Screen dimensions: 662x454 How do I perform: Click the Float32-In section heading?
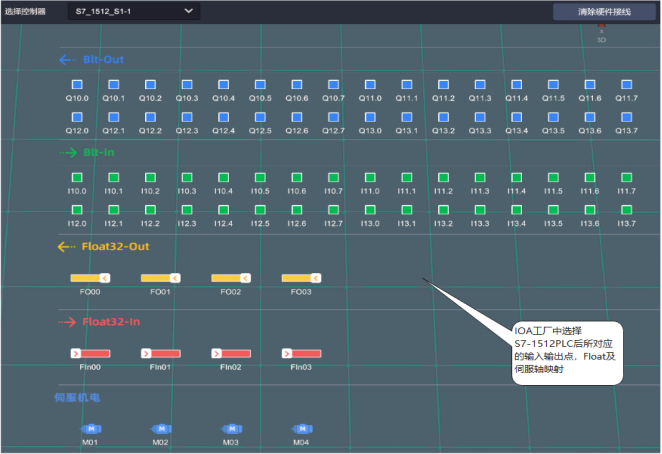[x=111, y=322]
